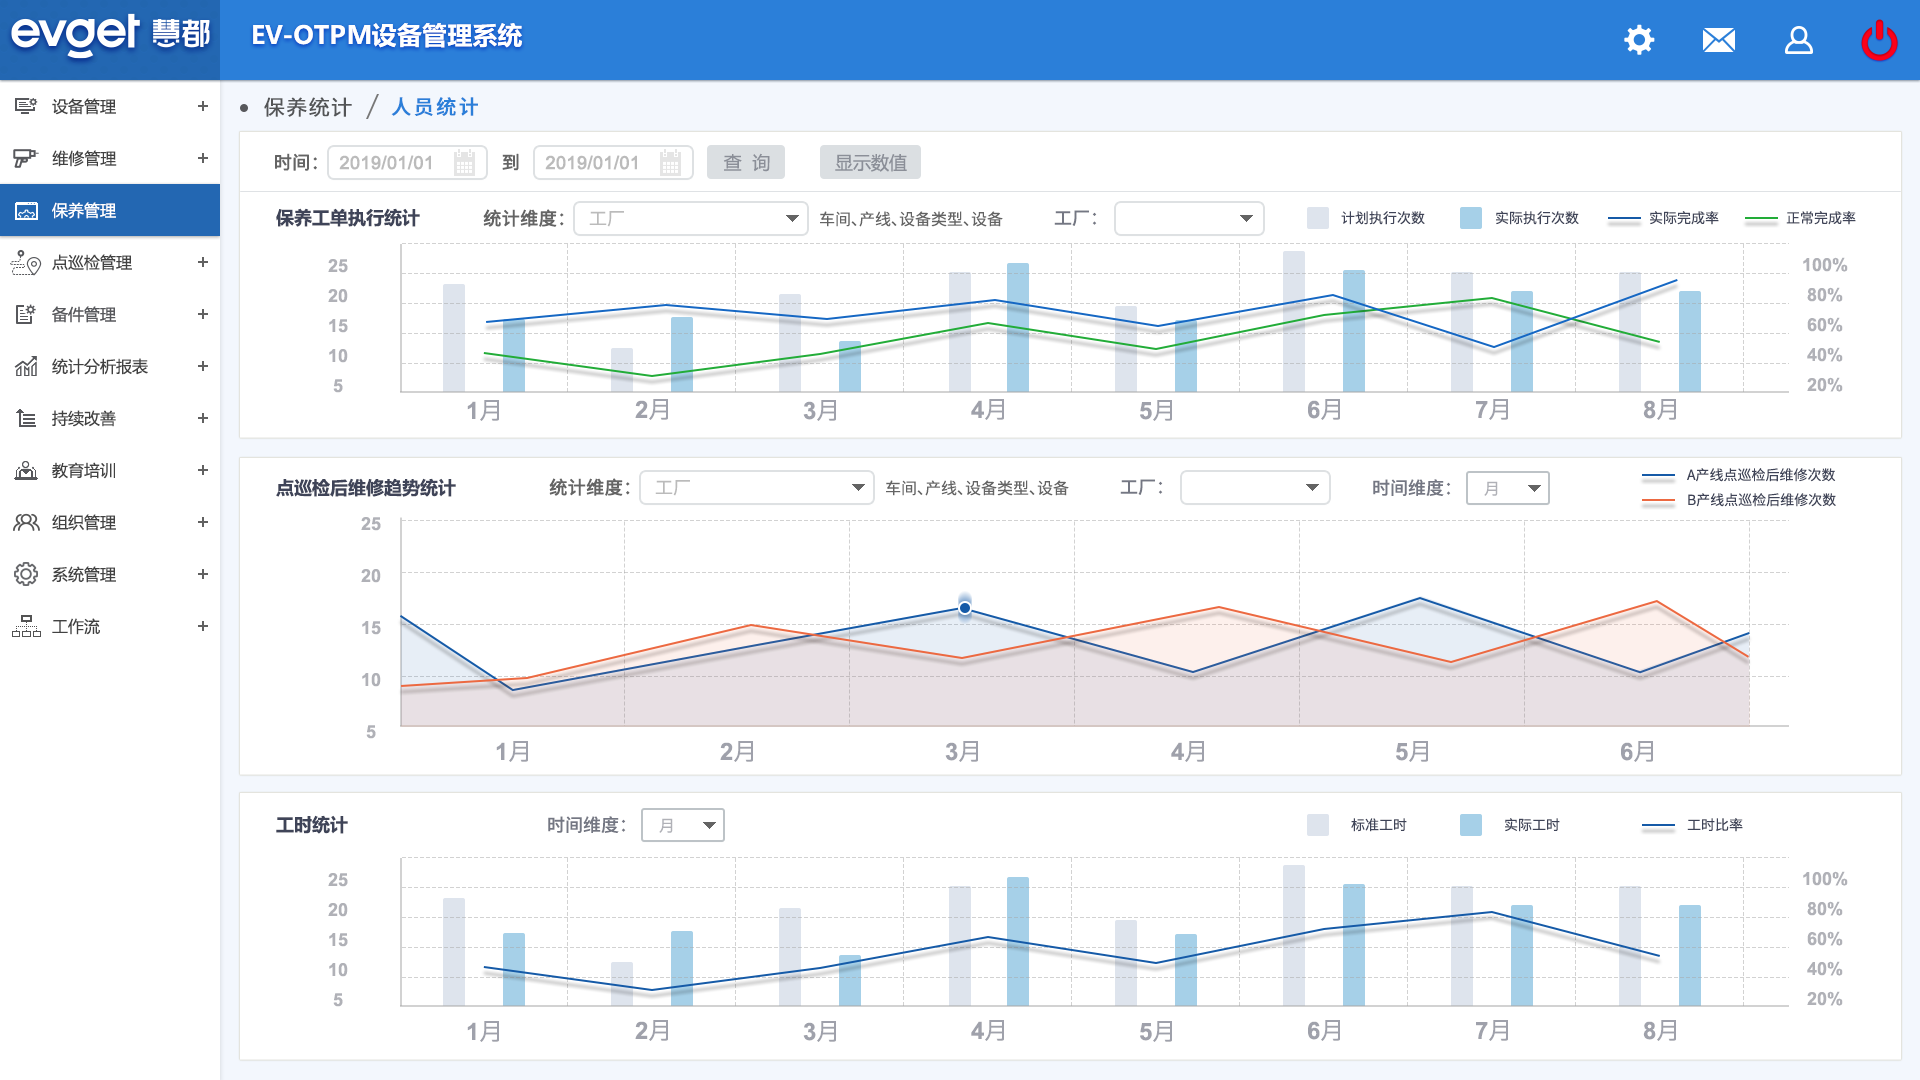1920x1080 pixels.
Task: Click the 查询 button
Action: (746, 163)
